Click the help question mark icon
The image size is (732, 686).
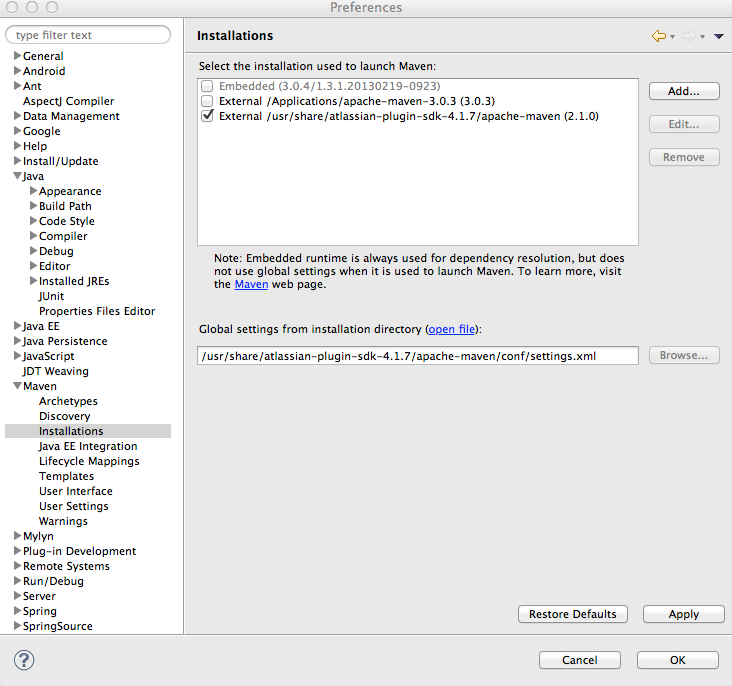coord(24,660)
